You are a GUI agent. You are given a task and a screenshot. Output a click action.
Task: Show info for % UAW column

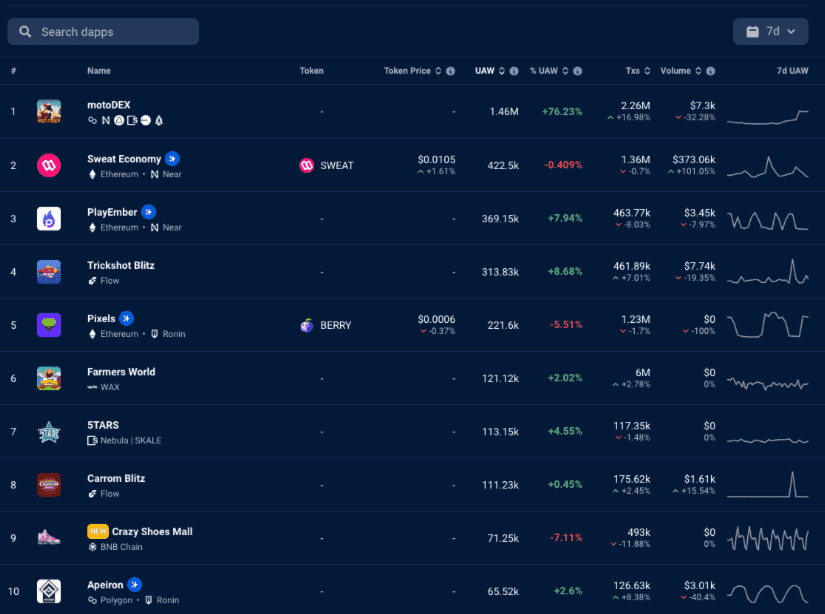point(578,71)
